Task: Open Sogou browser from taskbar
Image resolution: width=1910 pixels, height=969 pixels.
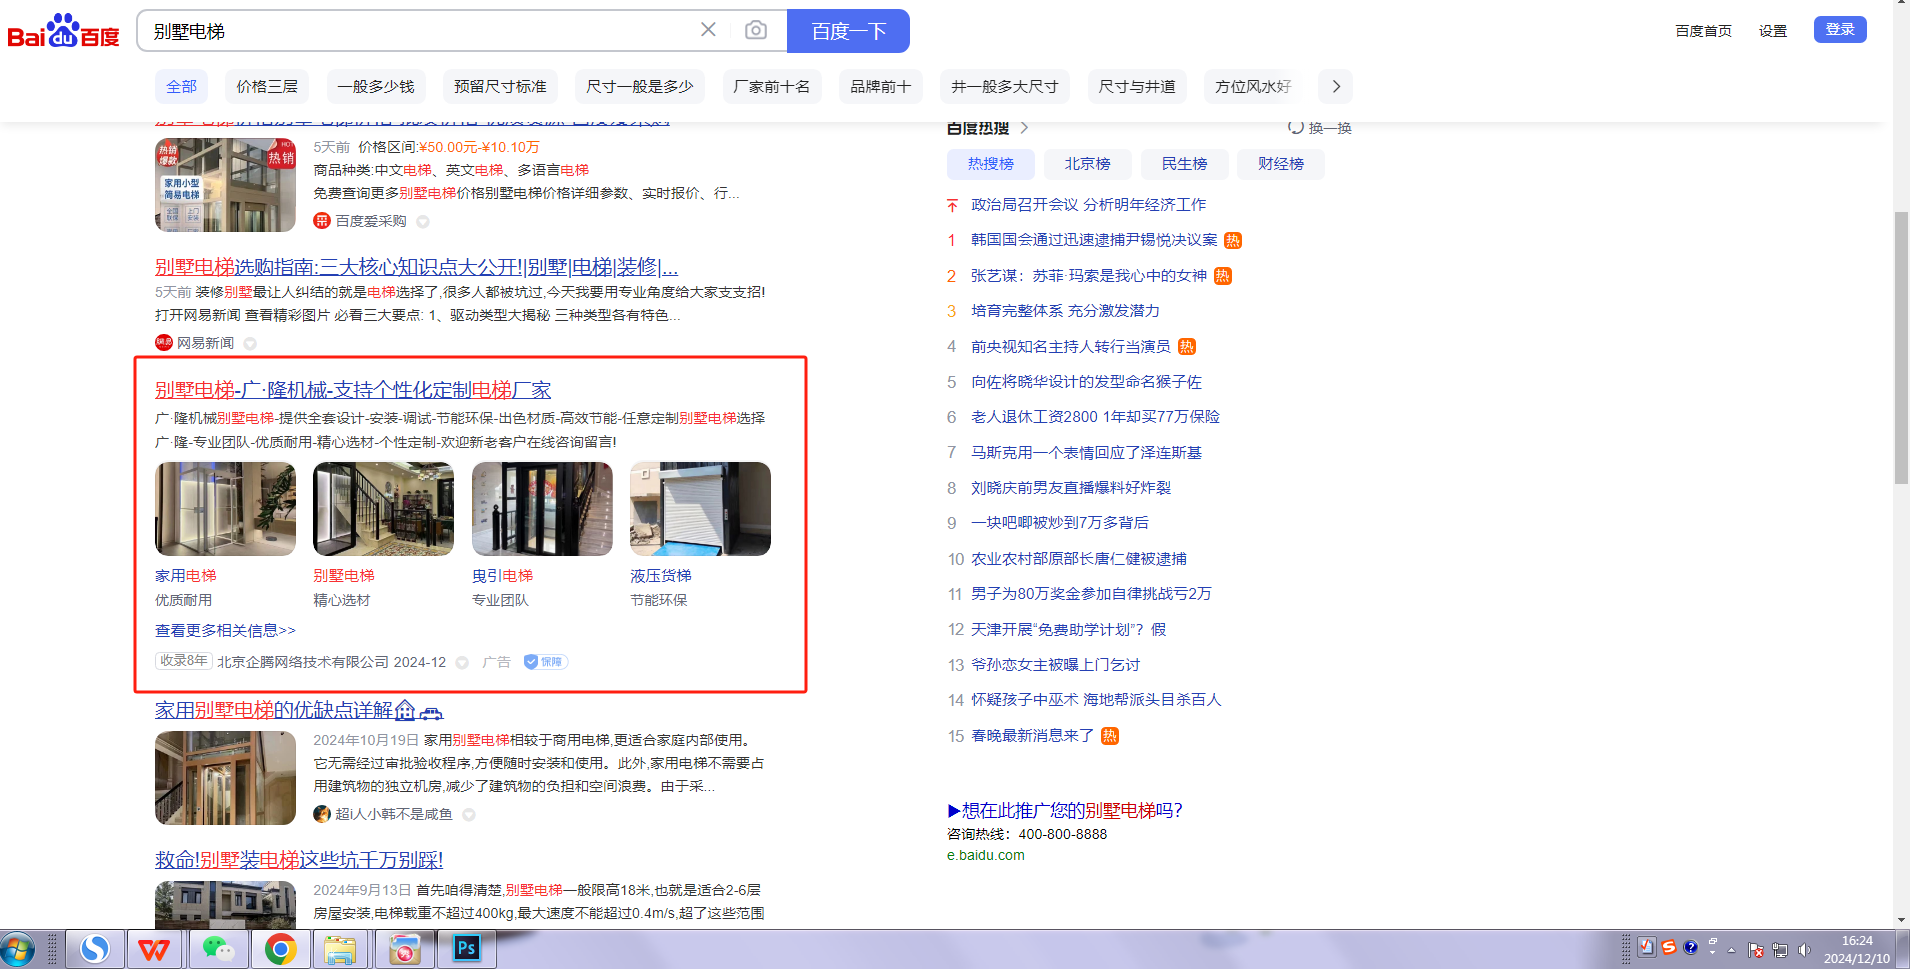Action: click(95, 949)
